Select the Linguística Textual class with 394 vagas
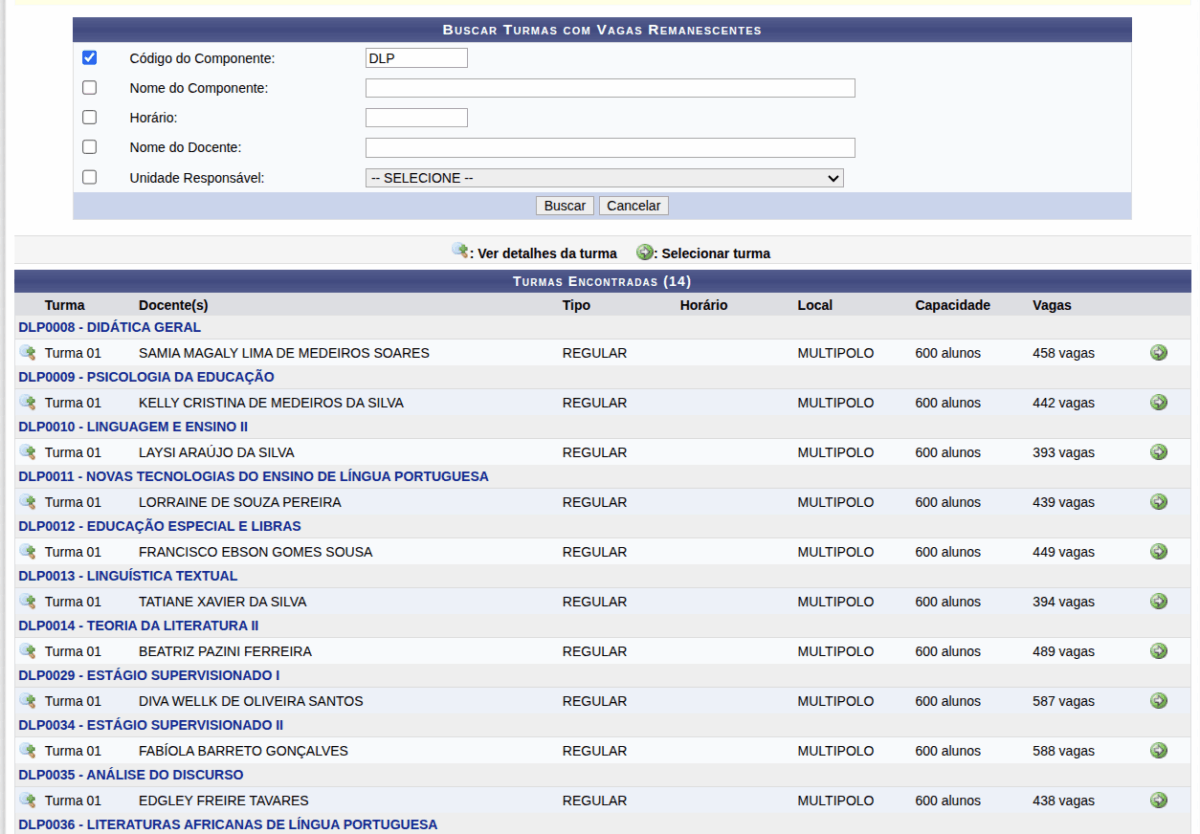 (1159, 601)
